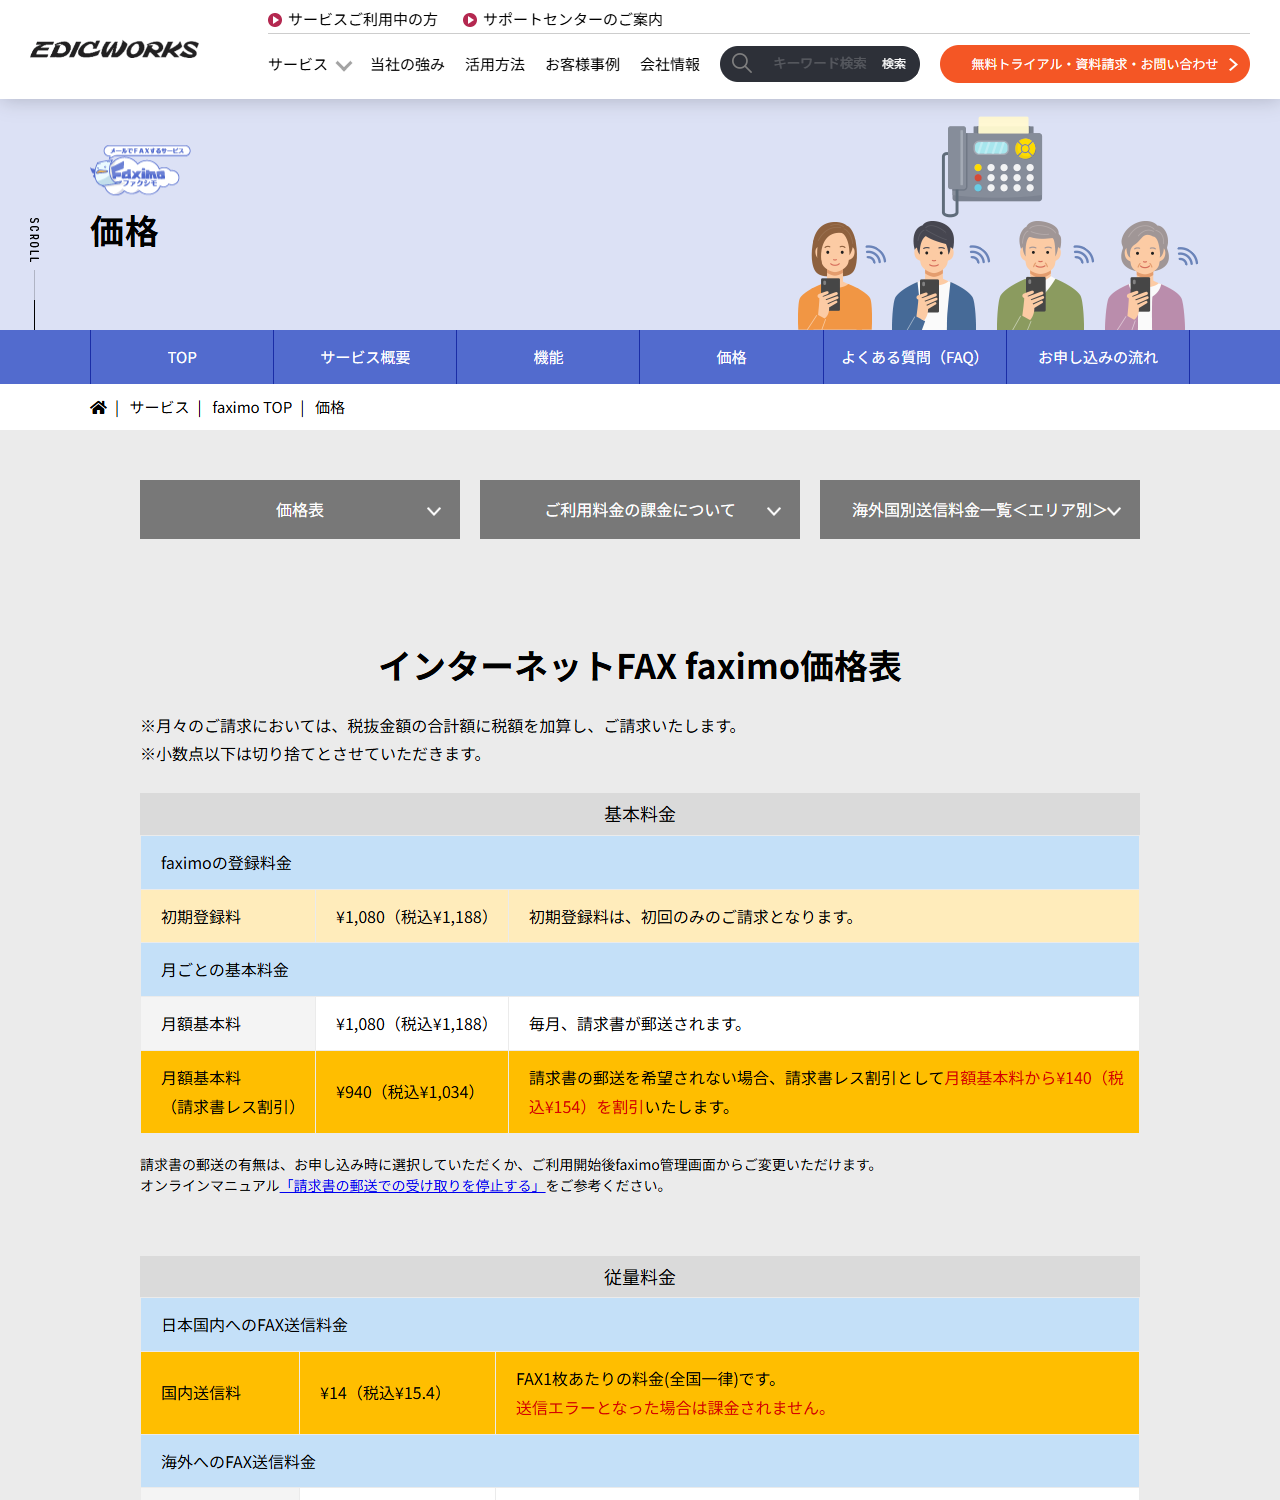
Task: Click the インターネットFAX faximo価格表 heading
Action: (x=640, y=666)
